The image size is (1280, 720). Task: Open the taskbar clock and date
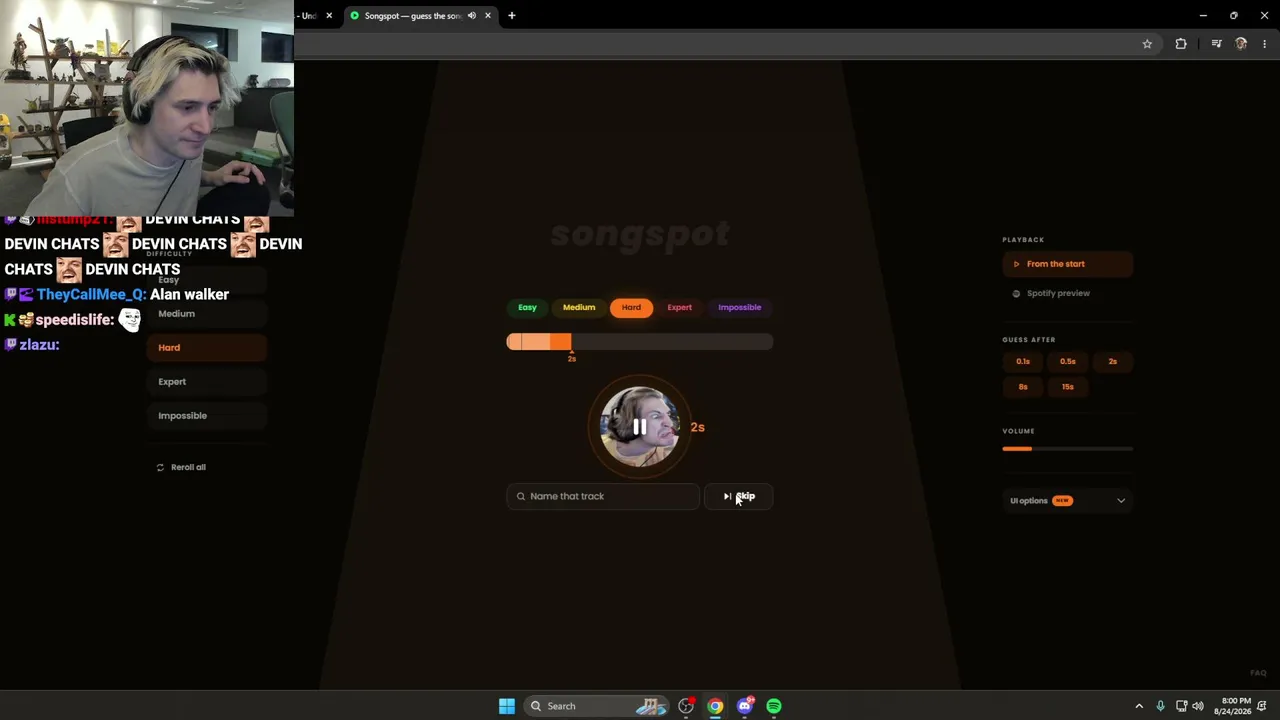coord(1233,706)
